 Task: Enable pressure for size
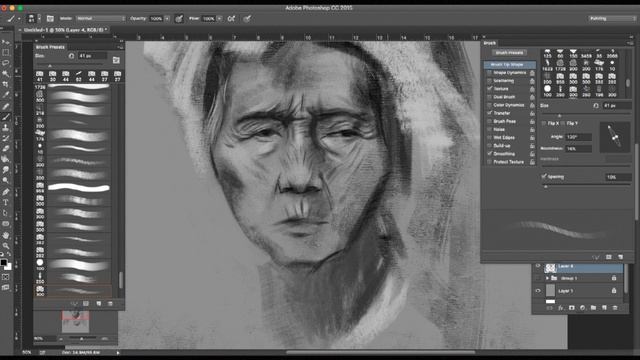[247, 18]
